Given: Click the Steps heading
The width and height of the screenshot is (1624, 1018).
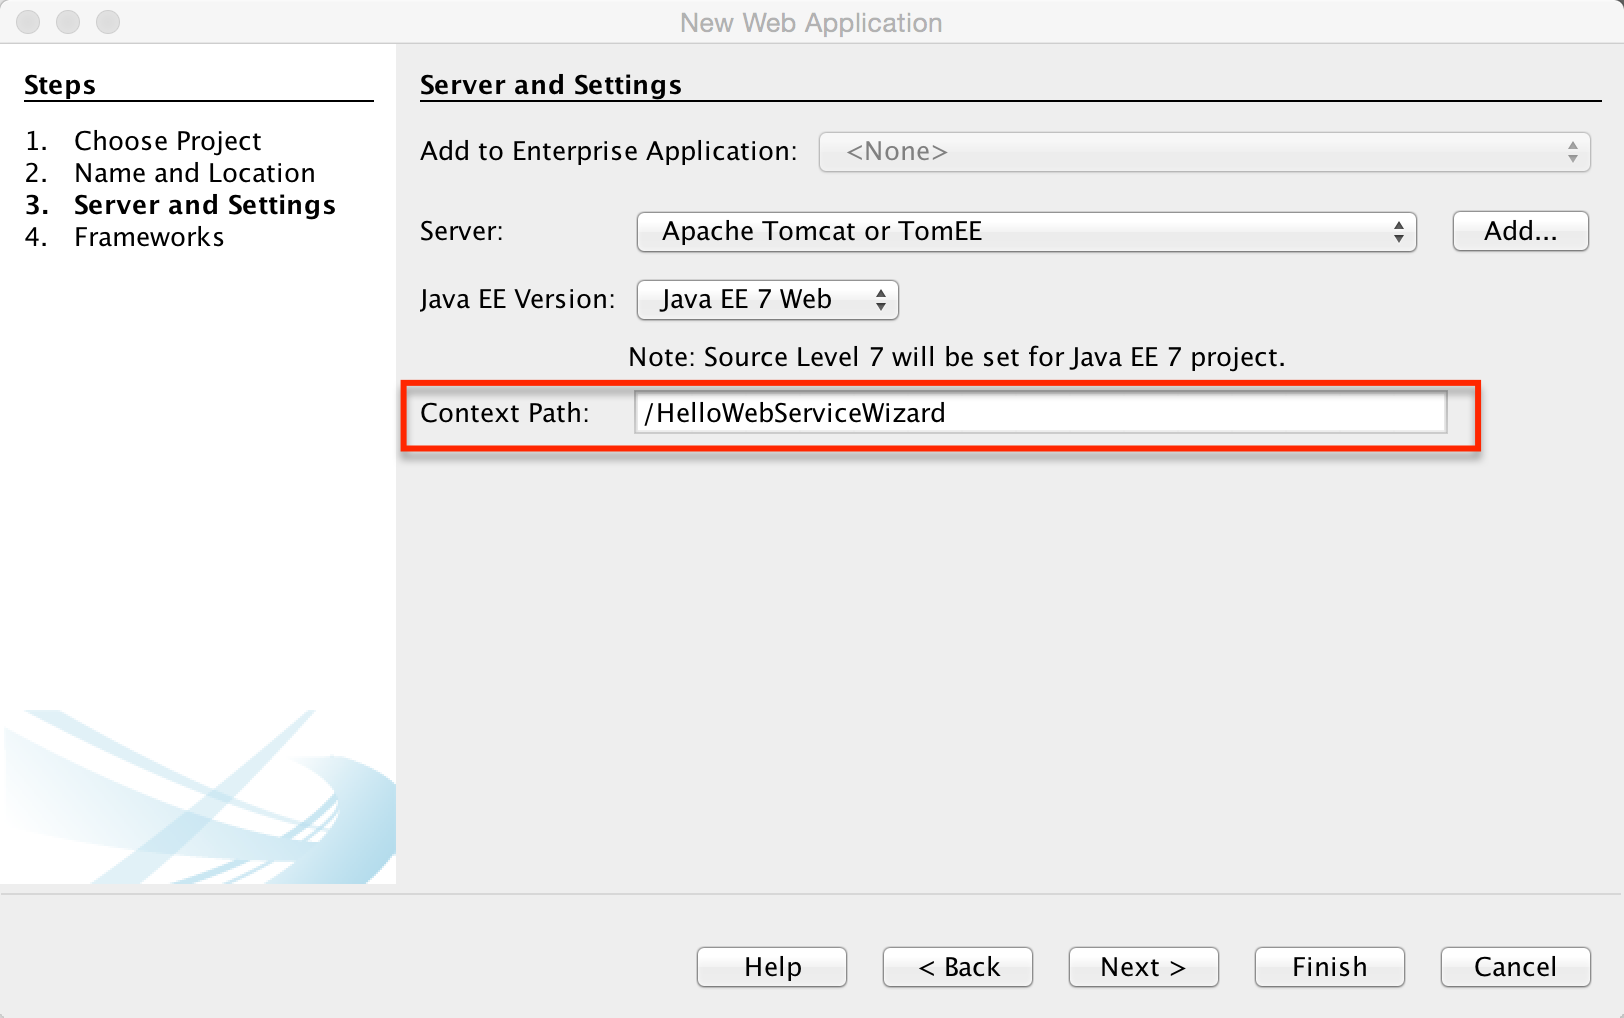Looking at the screenshot, I should pos(59,84).
